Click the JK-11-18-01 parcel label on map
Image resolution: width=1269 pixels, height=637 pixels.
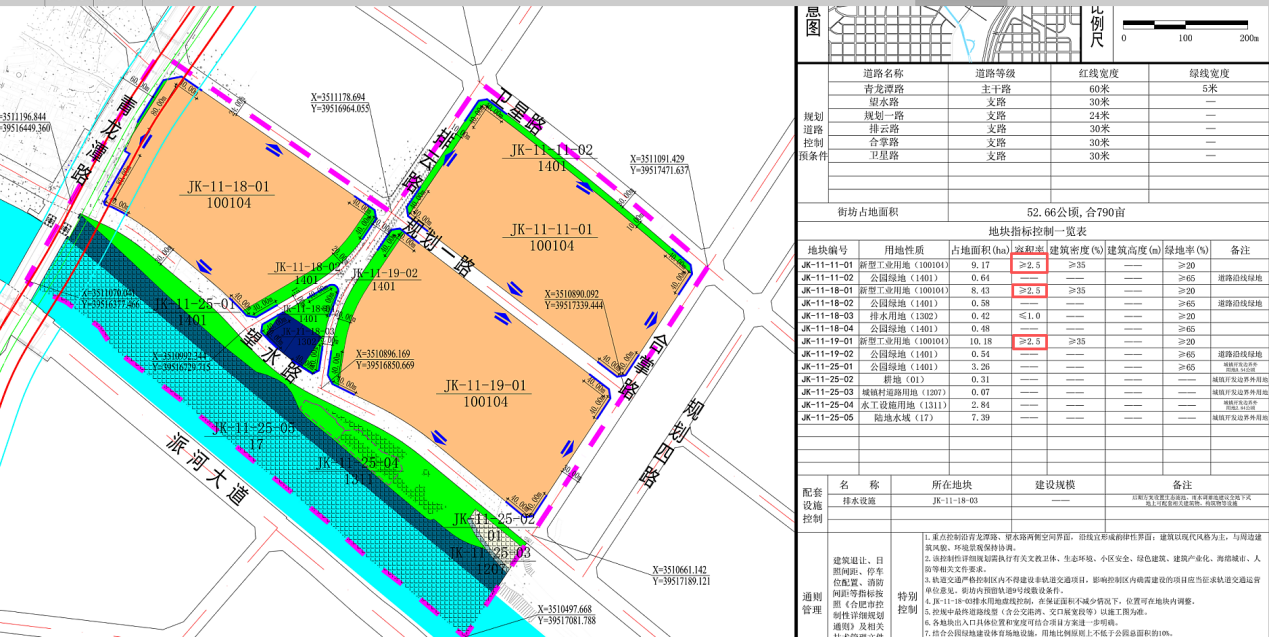(228, 195)
